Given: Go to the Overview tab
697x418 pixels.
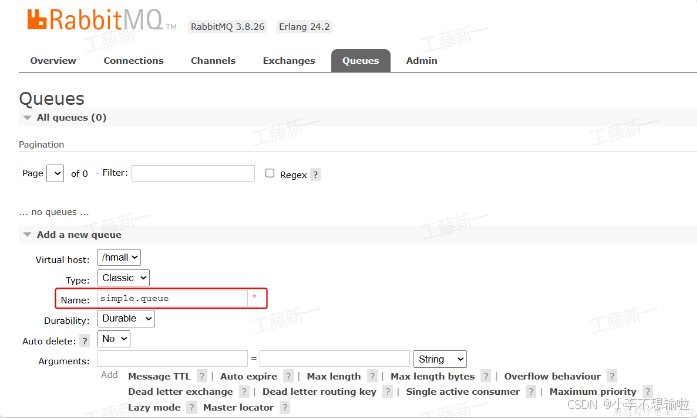Looking at the screenshot, I should click(x=53, y=61).
